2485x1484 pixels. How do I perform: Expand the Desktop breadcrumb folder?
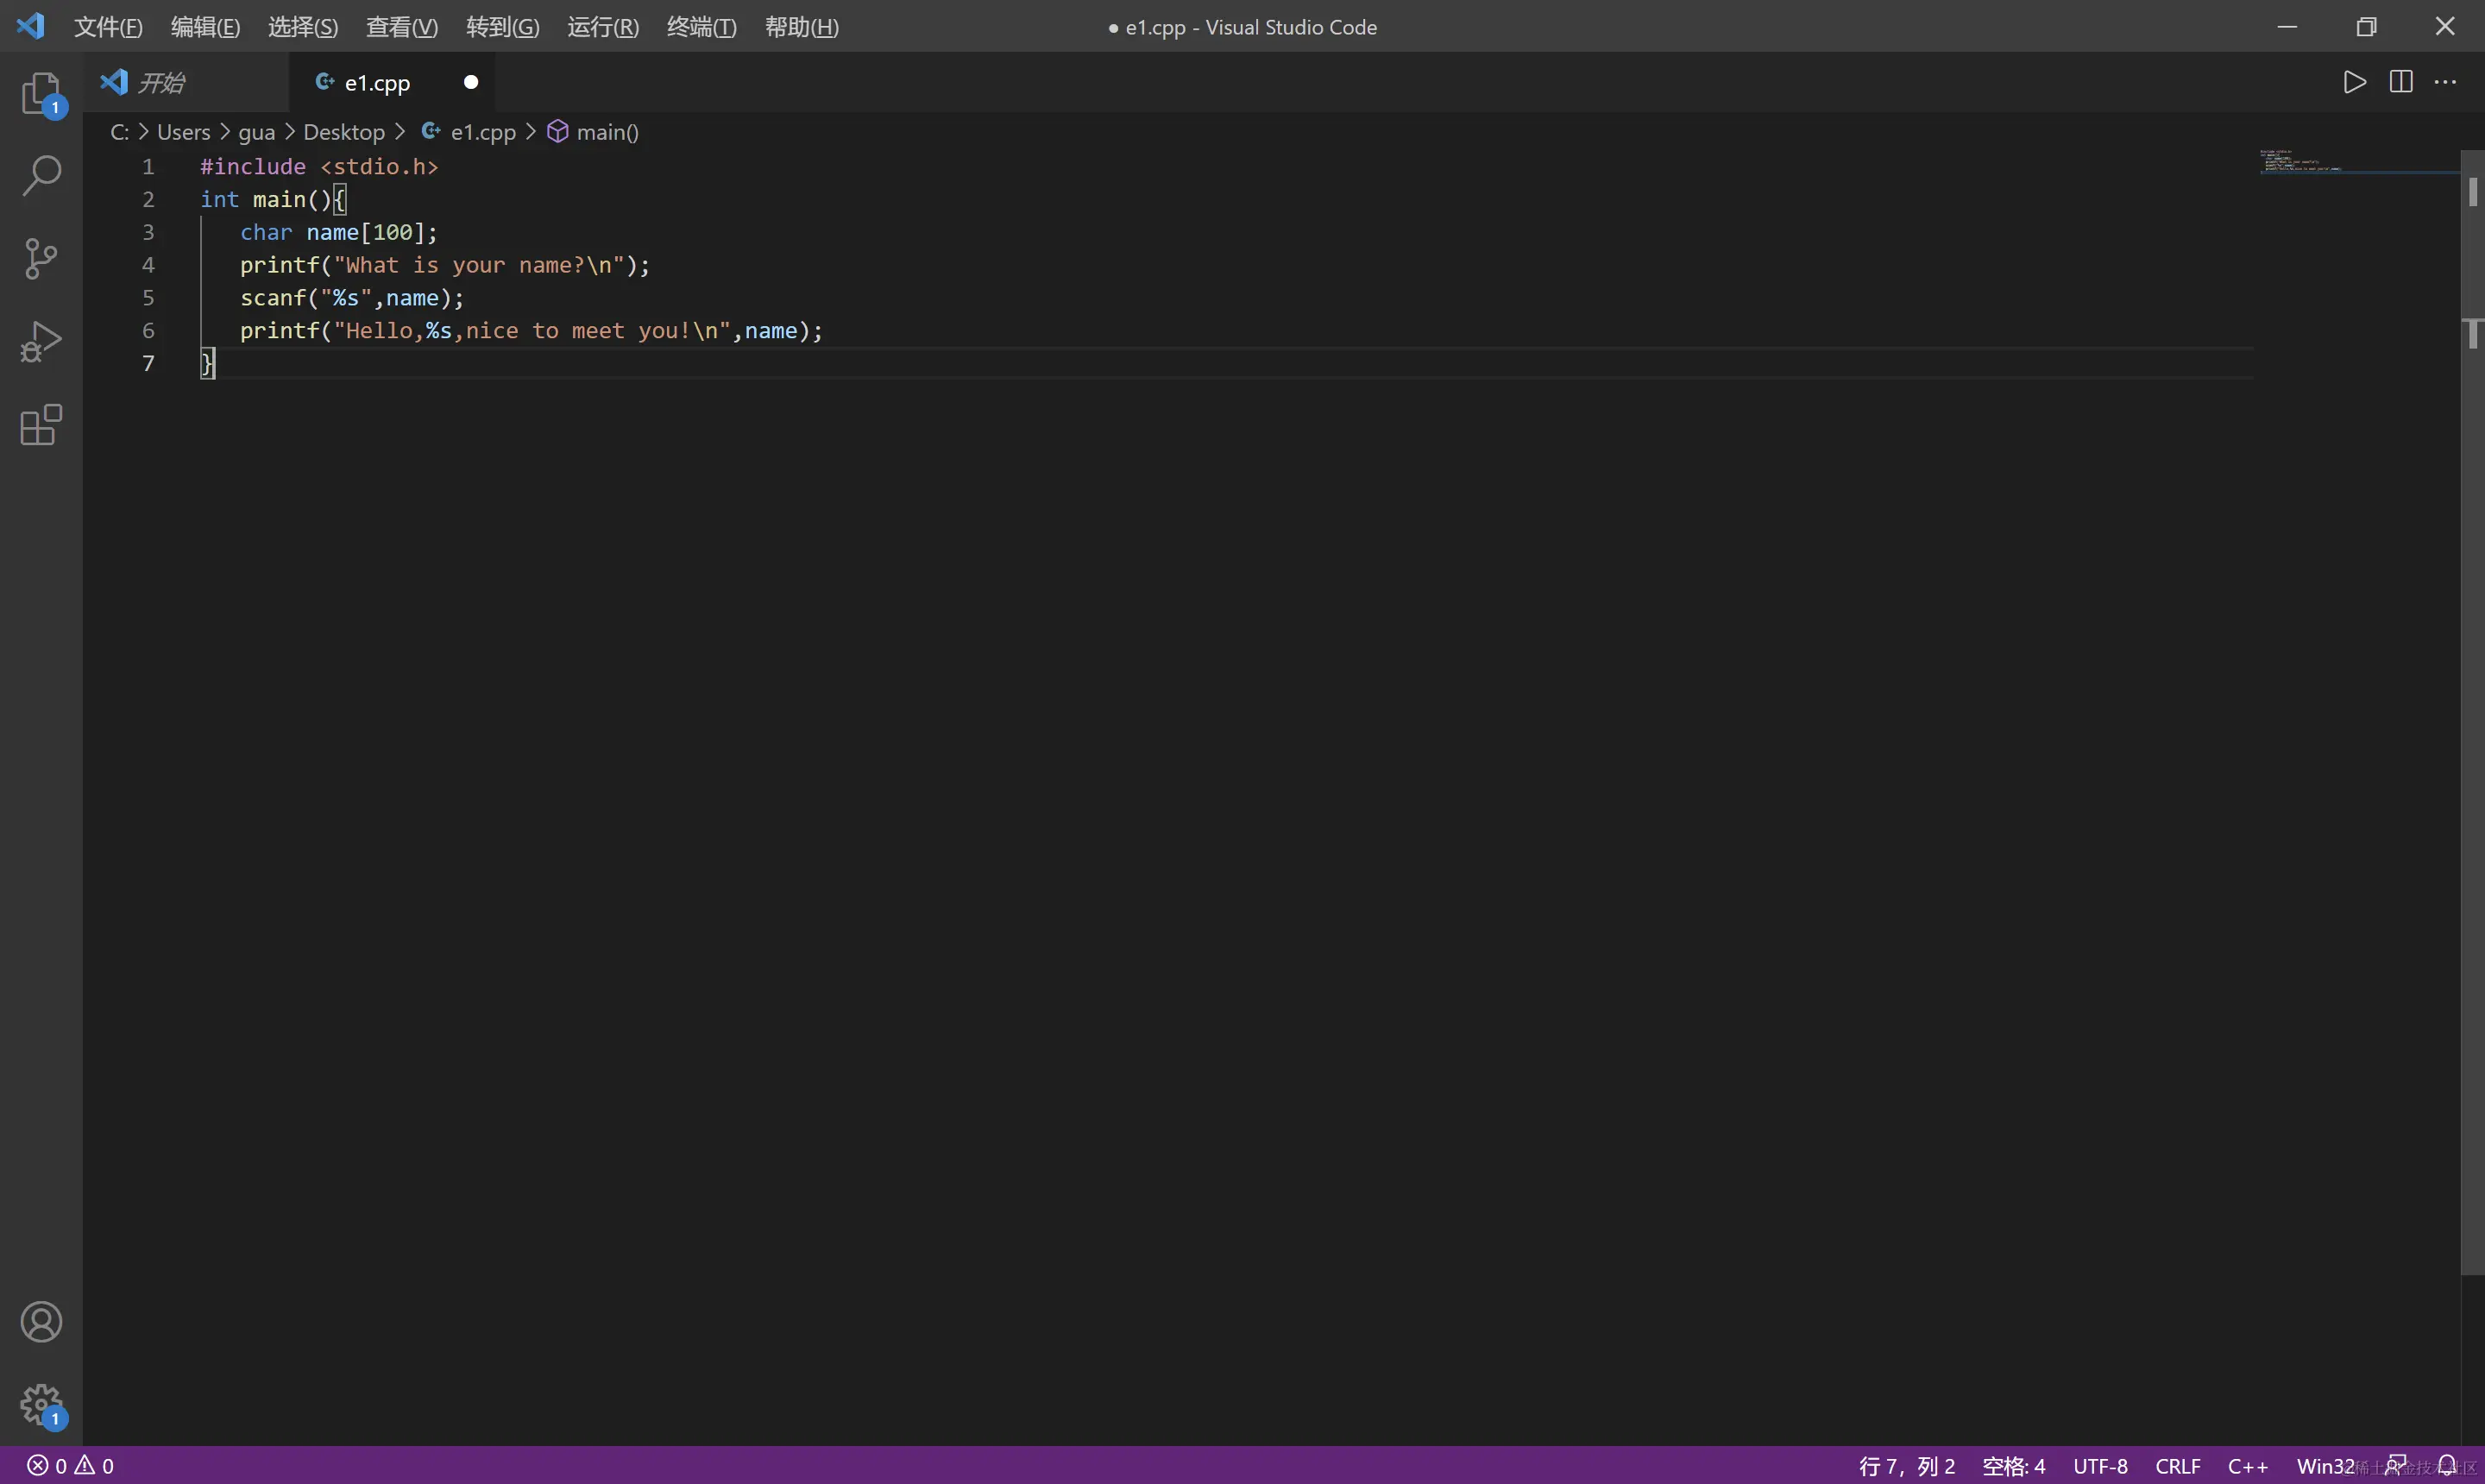(x=343, y=132)
